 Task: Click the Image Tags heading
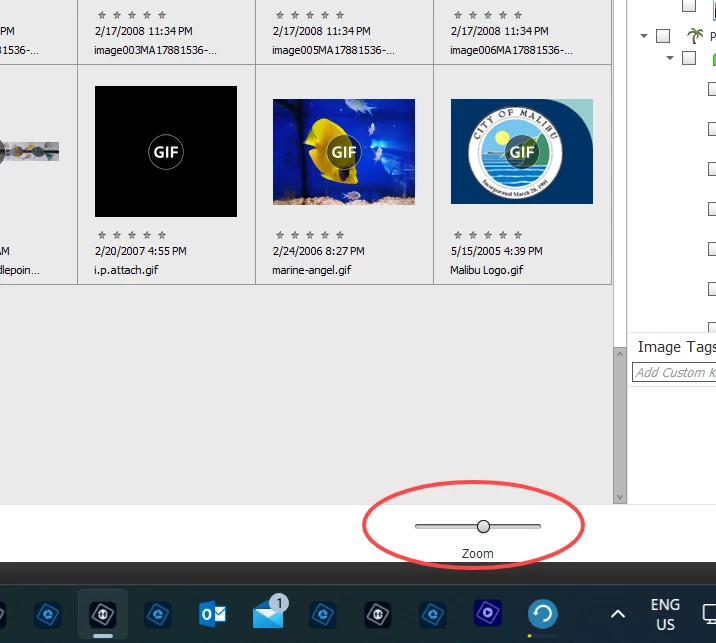(x=677, y=347)
